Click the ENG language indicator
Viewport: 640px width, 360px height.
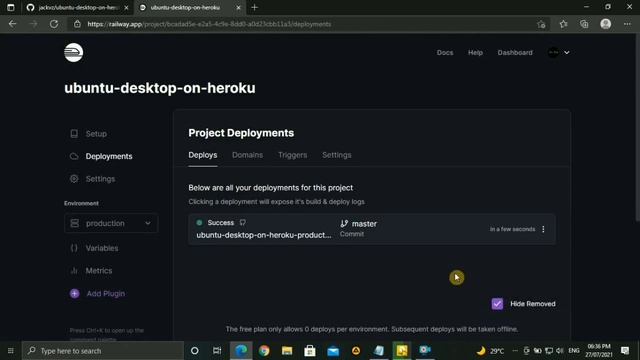coord(574,351)
